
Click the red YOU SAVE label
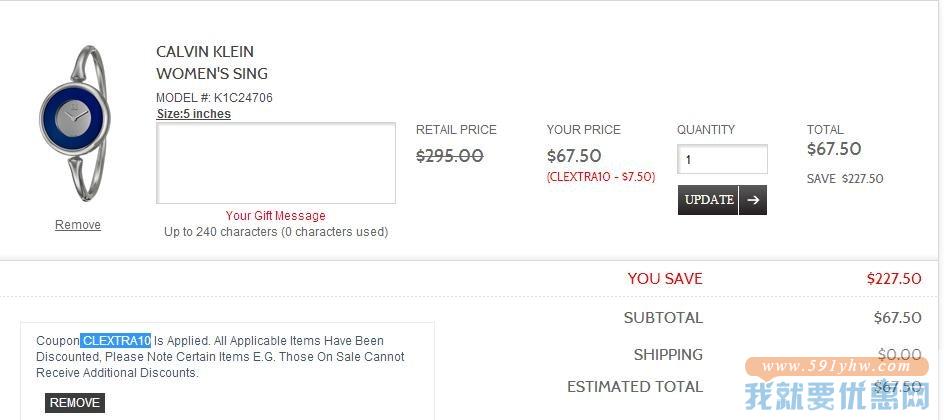665,279
